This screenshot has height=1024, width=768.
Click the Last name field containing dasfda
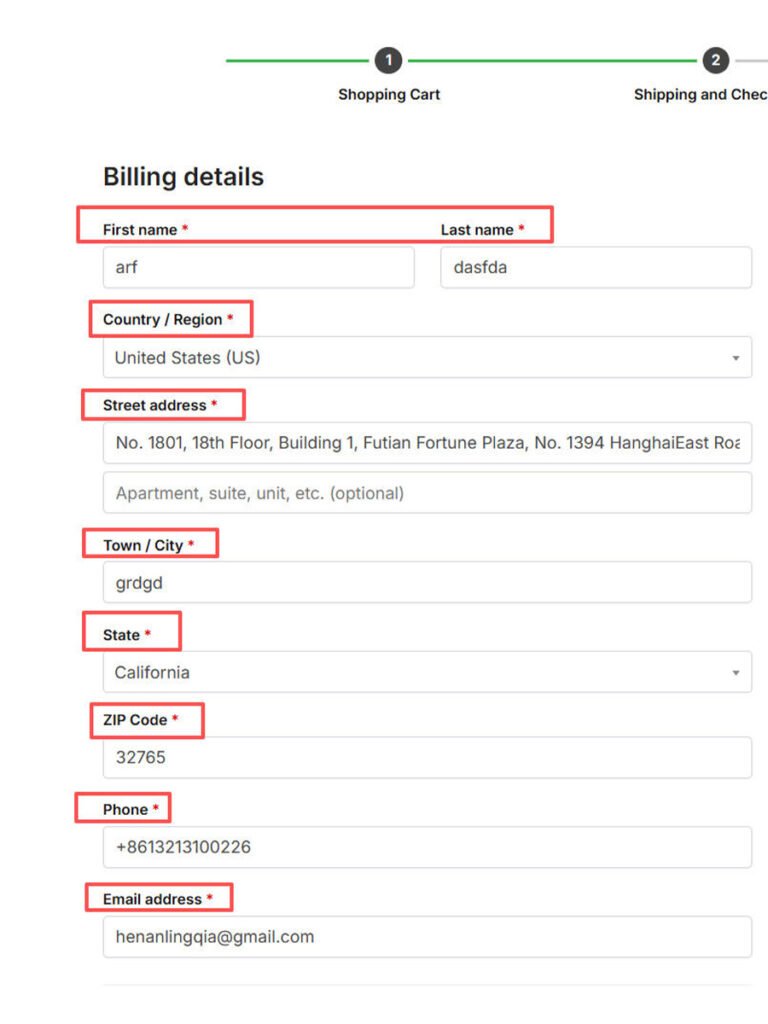[x=595, y=268]
